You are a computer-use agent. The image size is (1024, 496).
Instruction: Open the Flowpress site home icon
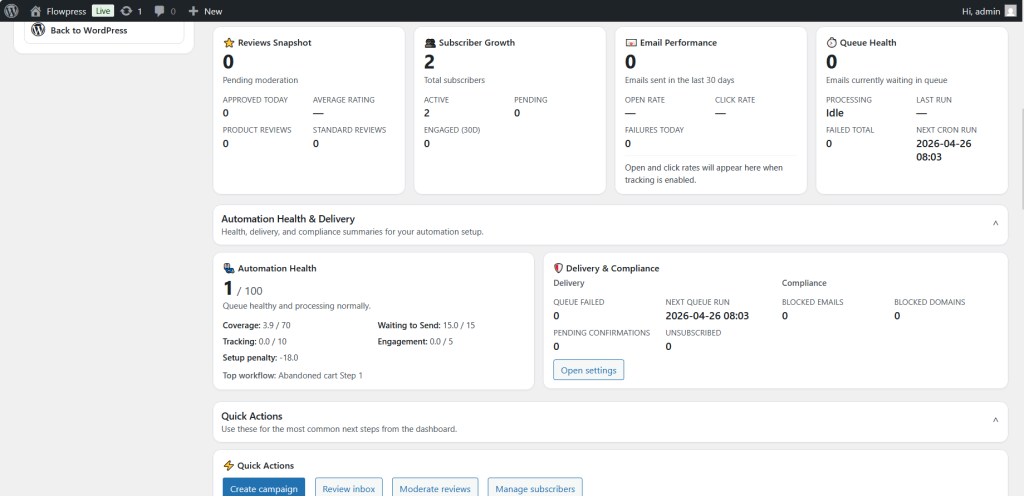(35, 11)
